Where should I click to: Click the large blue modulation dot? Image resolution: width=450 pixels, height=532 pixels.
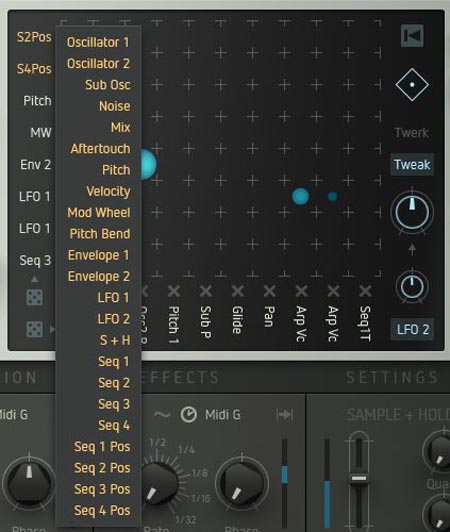point(148,164)
